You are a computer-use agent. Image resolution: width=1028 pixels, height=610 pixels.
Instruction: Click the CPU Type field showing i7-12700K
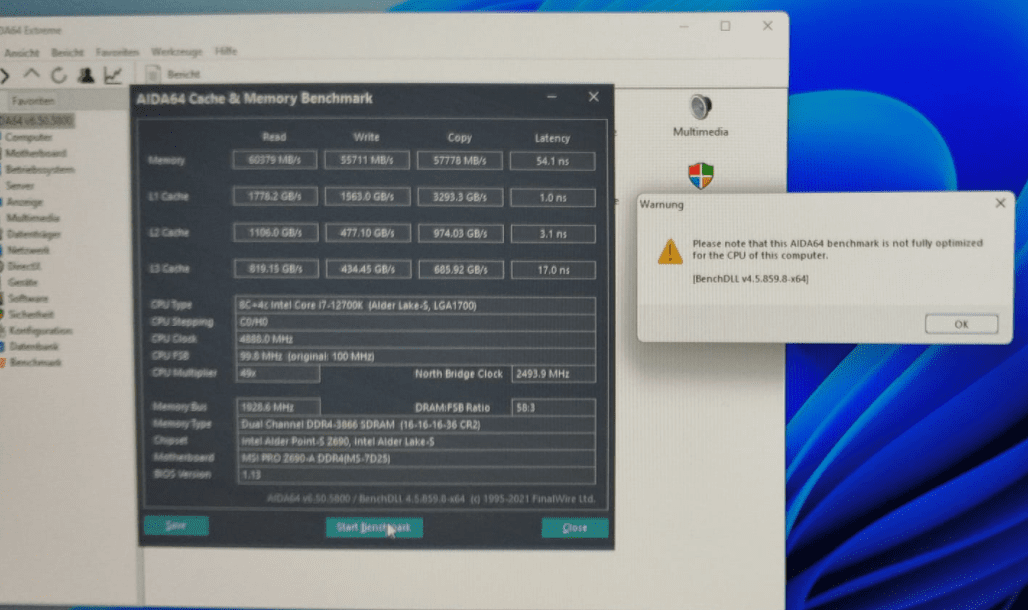(x=415, y=306)
